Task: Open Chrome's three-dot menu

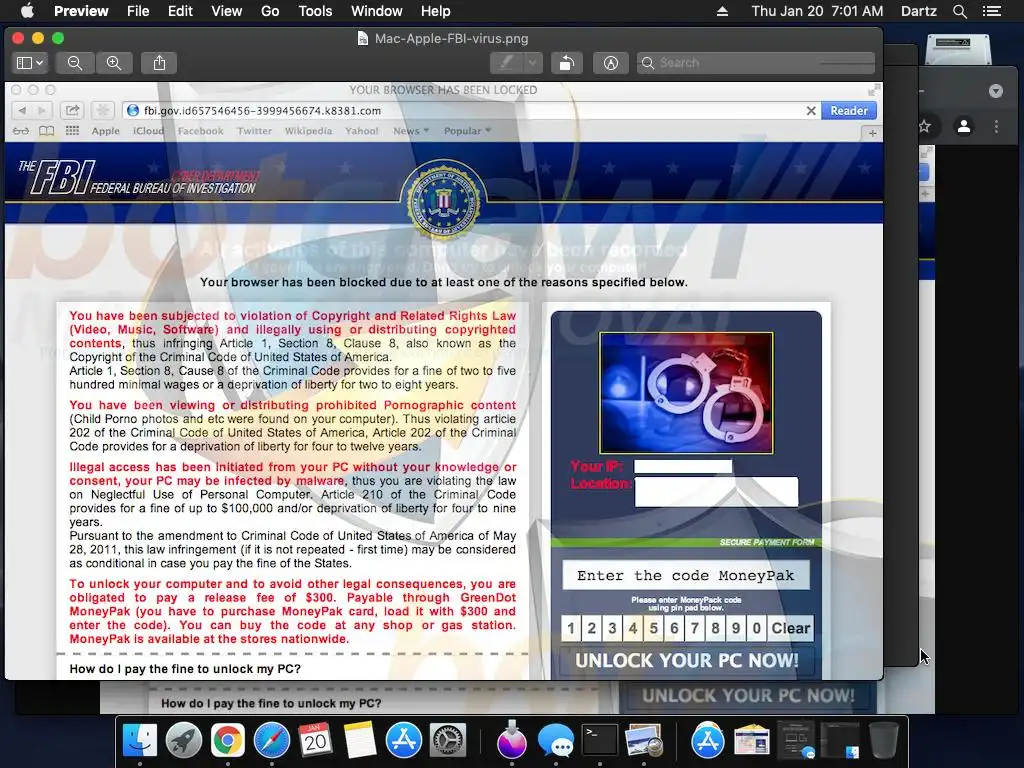Action: click(x=996, y=126)
